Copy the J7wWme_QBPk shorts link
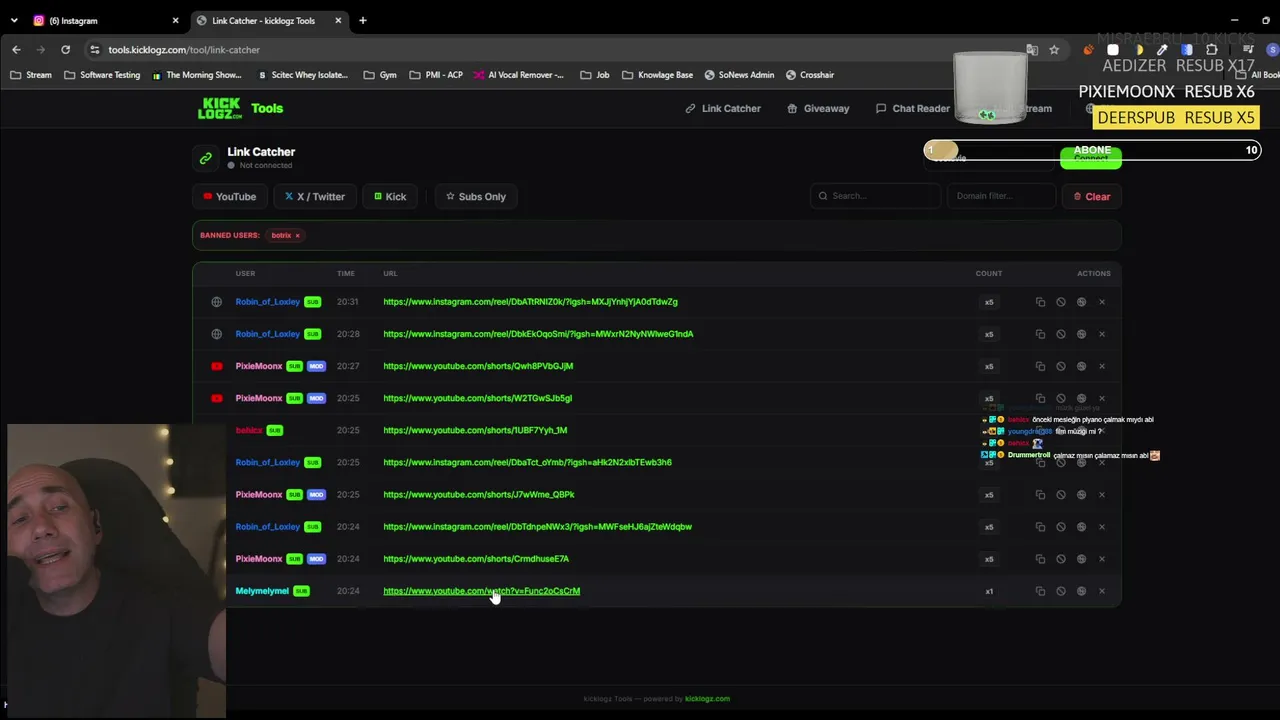Screen dimensions: 1280x720 [1040, 495]
